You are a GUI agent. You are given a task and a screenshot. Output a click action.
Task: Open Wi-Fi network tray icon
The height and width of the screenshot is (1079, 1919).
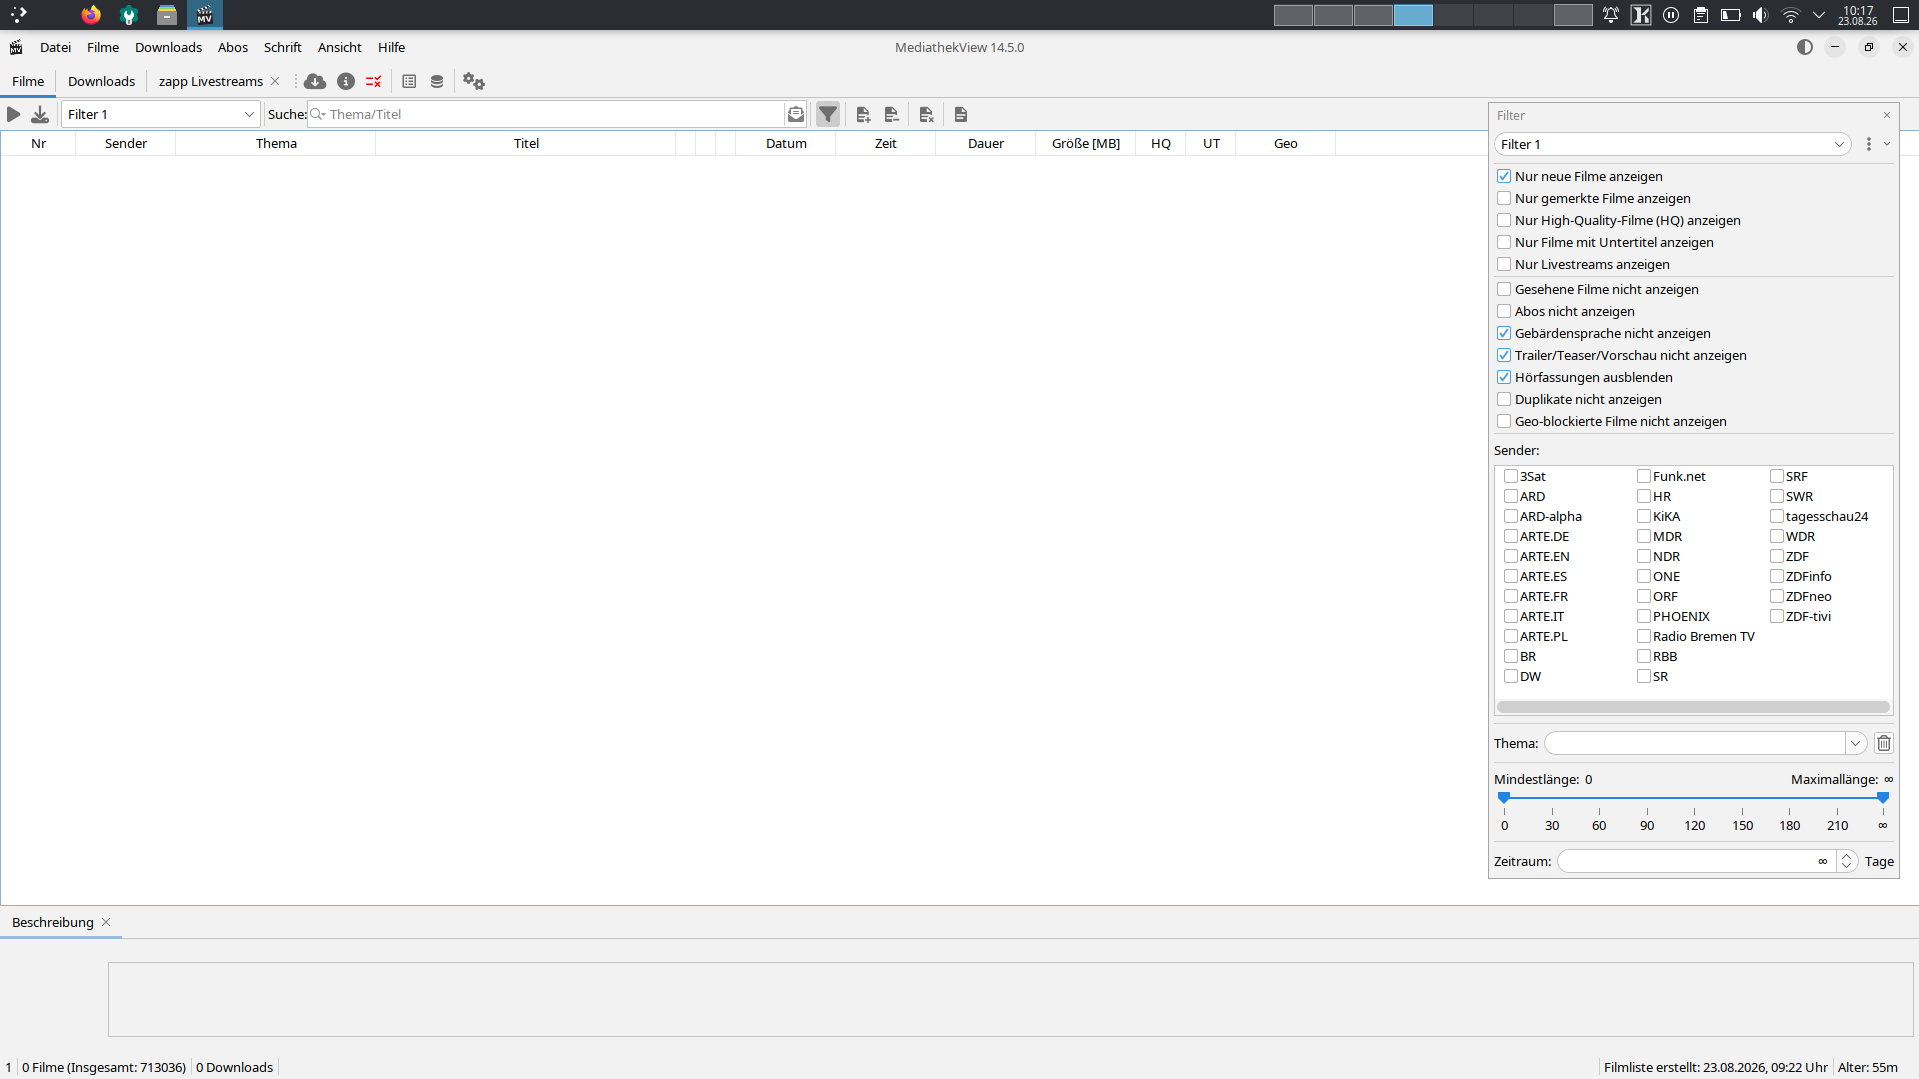click(1791, 15)
